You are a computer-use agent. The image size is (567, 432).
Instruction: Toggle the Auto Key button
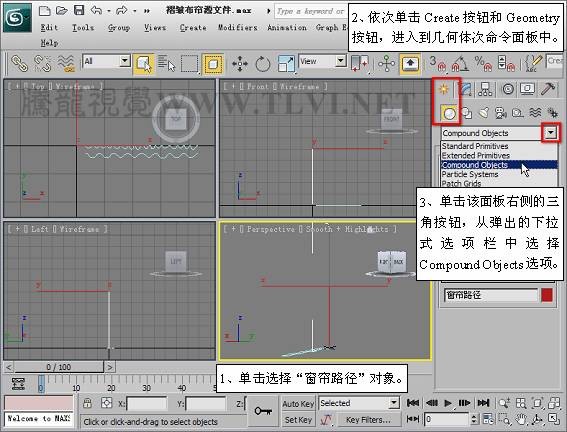pos(298,404)
